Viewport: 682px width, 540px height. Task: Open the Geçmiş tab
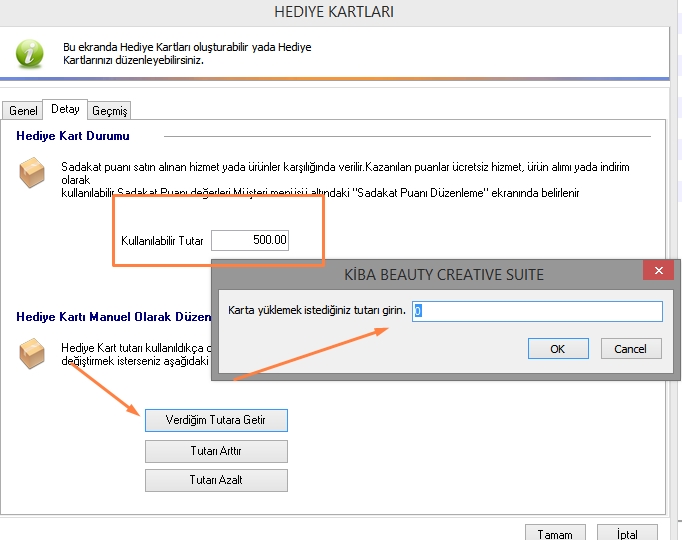110,110
